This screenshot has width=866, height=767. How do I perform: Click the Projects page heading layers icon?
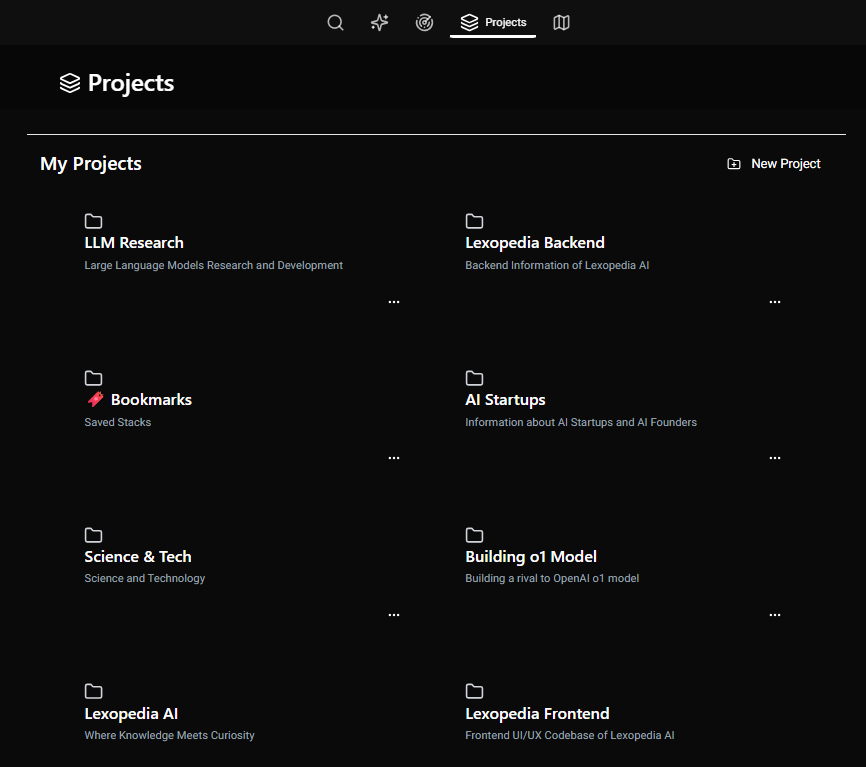click(x=70, y=83)
